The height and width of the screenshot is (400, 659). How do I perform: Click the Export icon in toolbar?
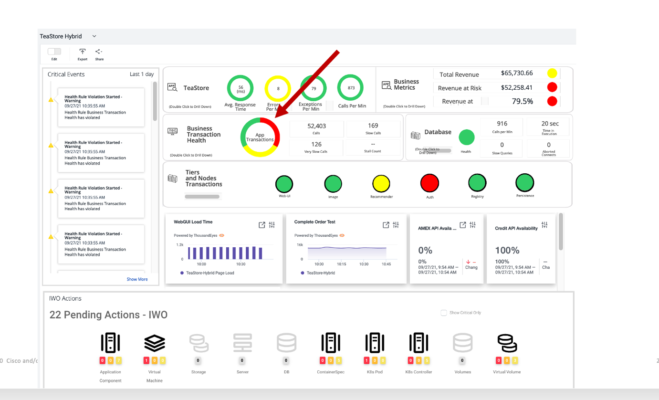pos(82,51)
